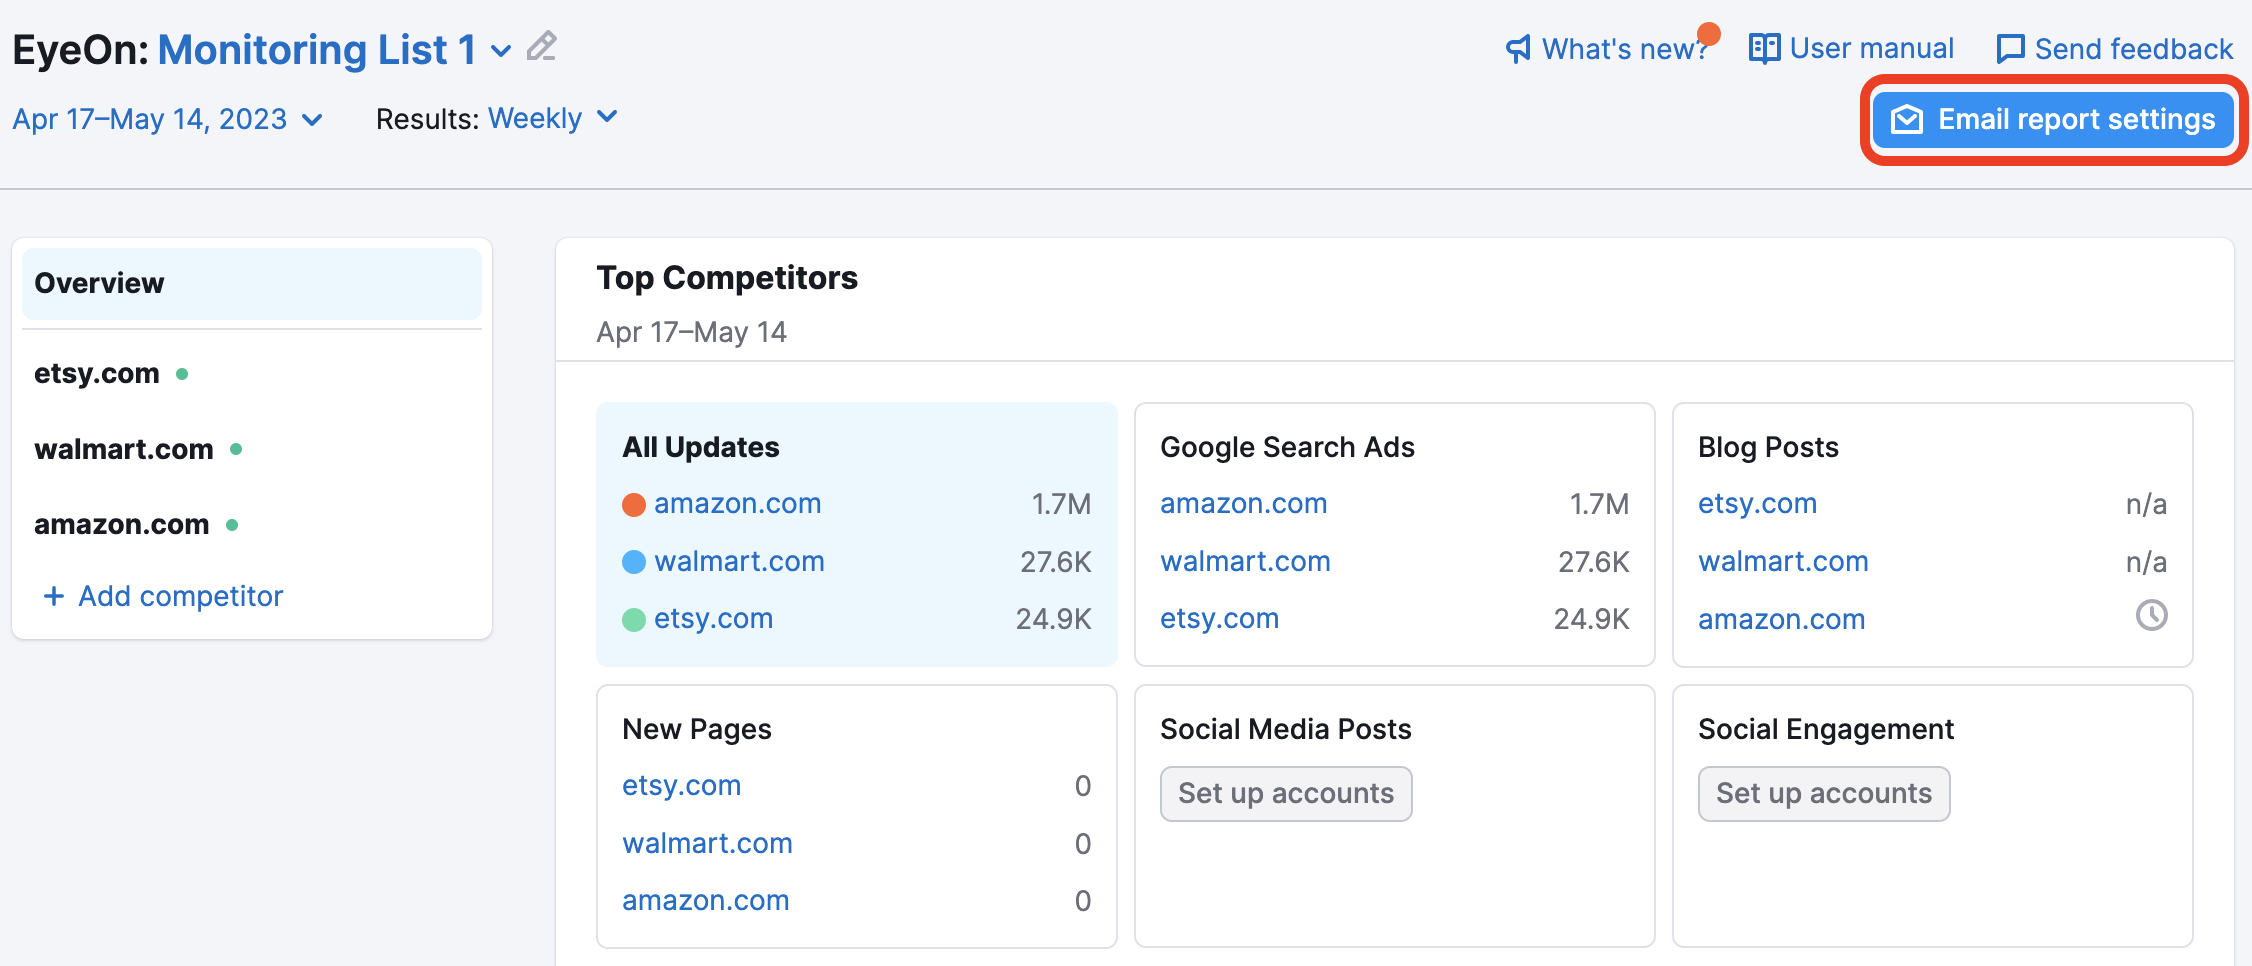This screenshot has height=966, width=2252.
Task: Open etsy.com in the New Pages card
Action: pyautogui.click(x=681, y=786)
